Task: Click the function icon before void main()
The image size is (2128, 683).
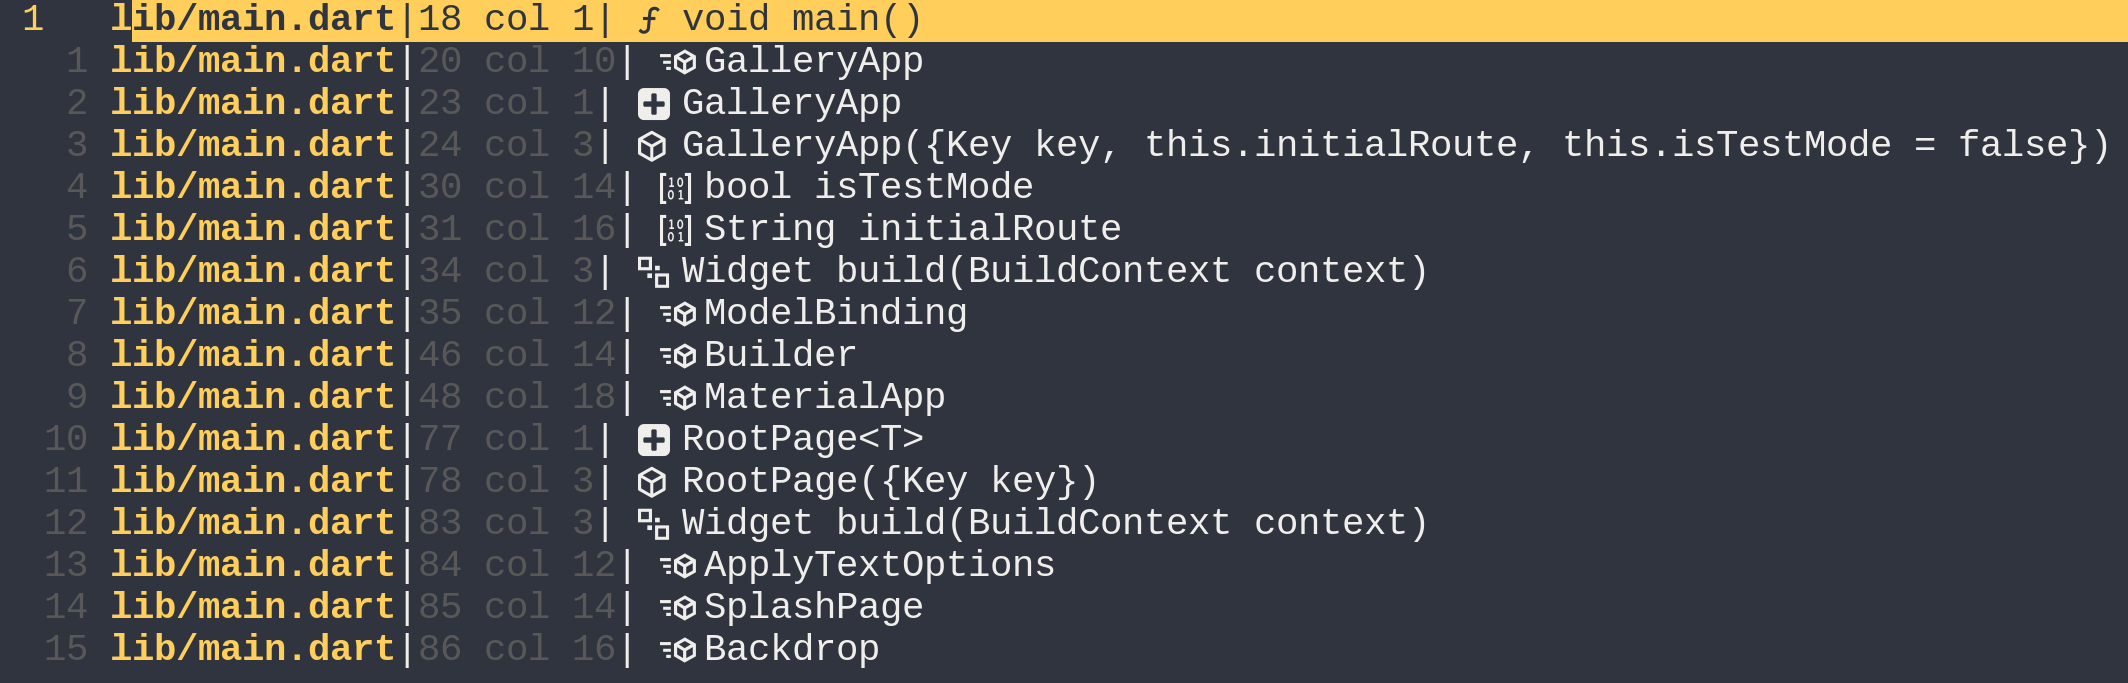Action: point(650,20)
